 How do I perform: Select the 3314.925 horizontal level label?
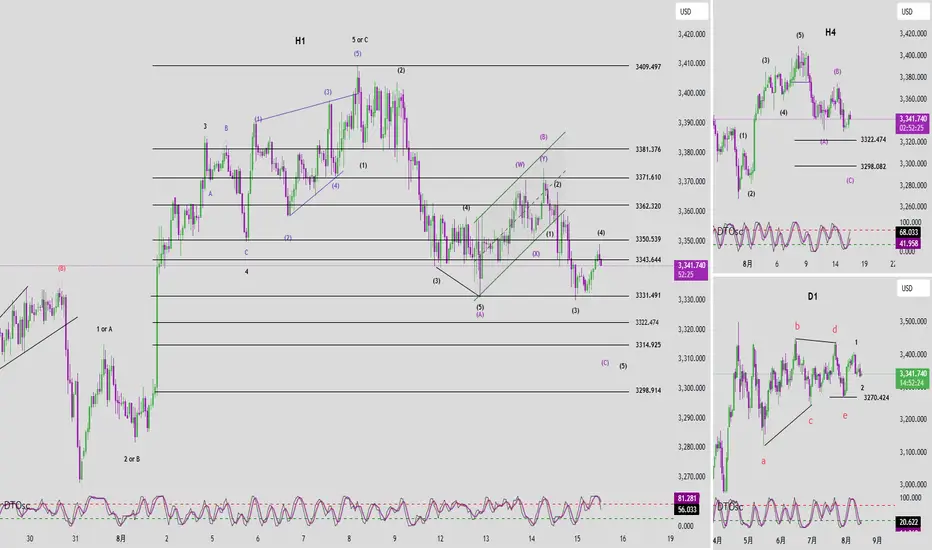coord(648,344)
